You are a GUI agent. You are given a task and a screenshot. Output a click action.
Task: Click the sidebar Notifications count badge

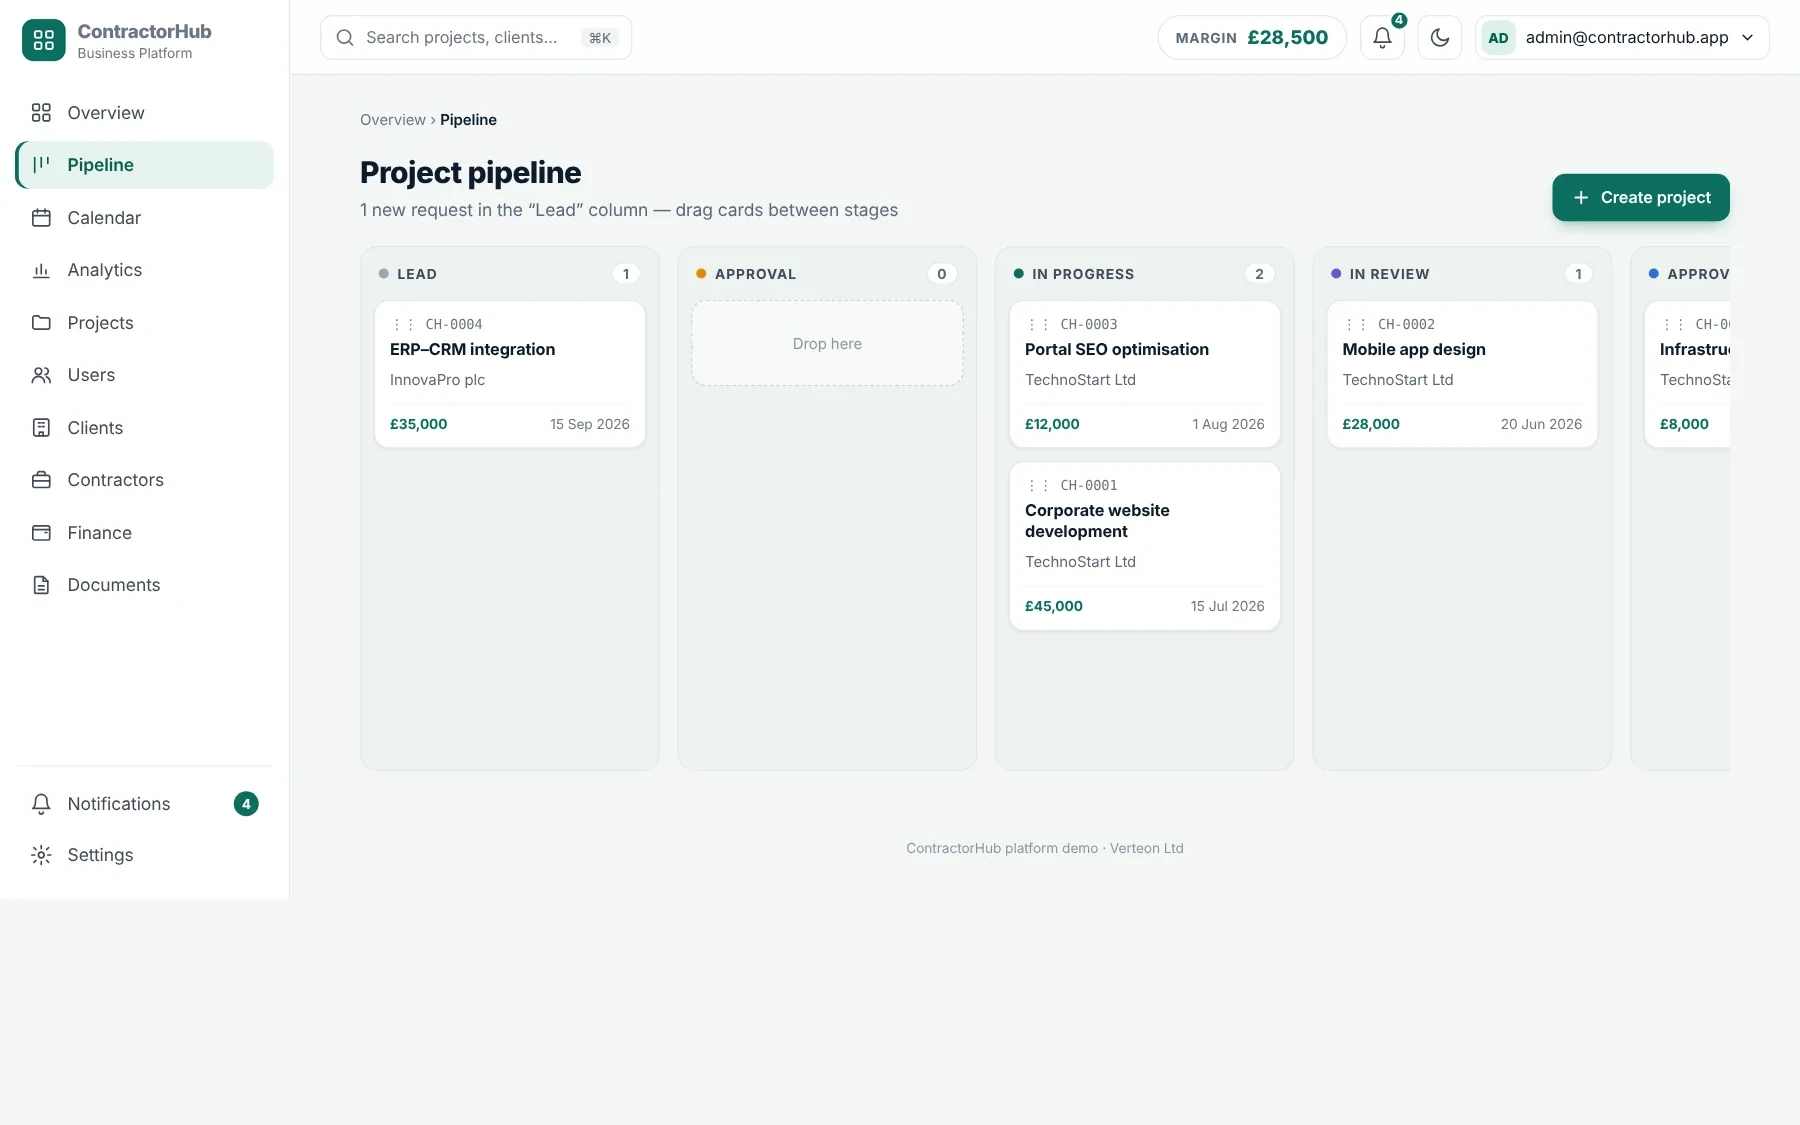[246, 804]
